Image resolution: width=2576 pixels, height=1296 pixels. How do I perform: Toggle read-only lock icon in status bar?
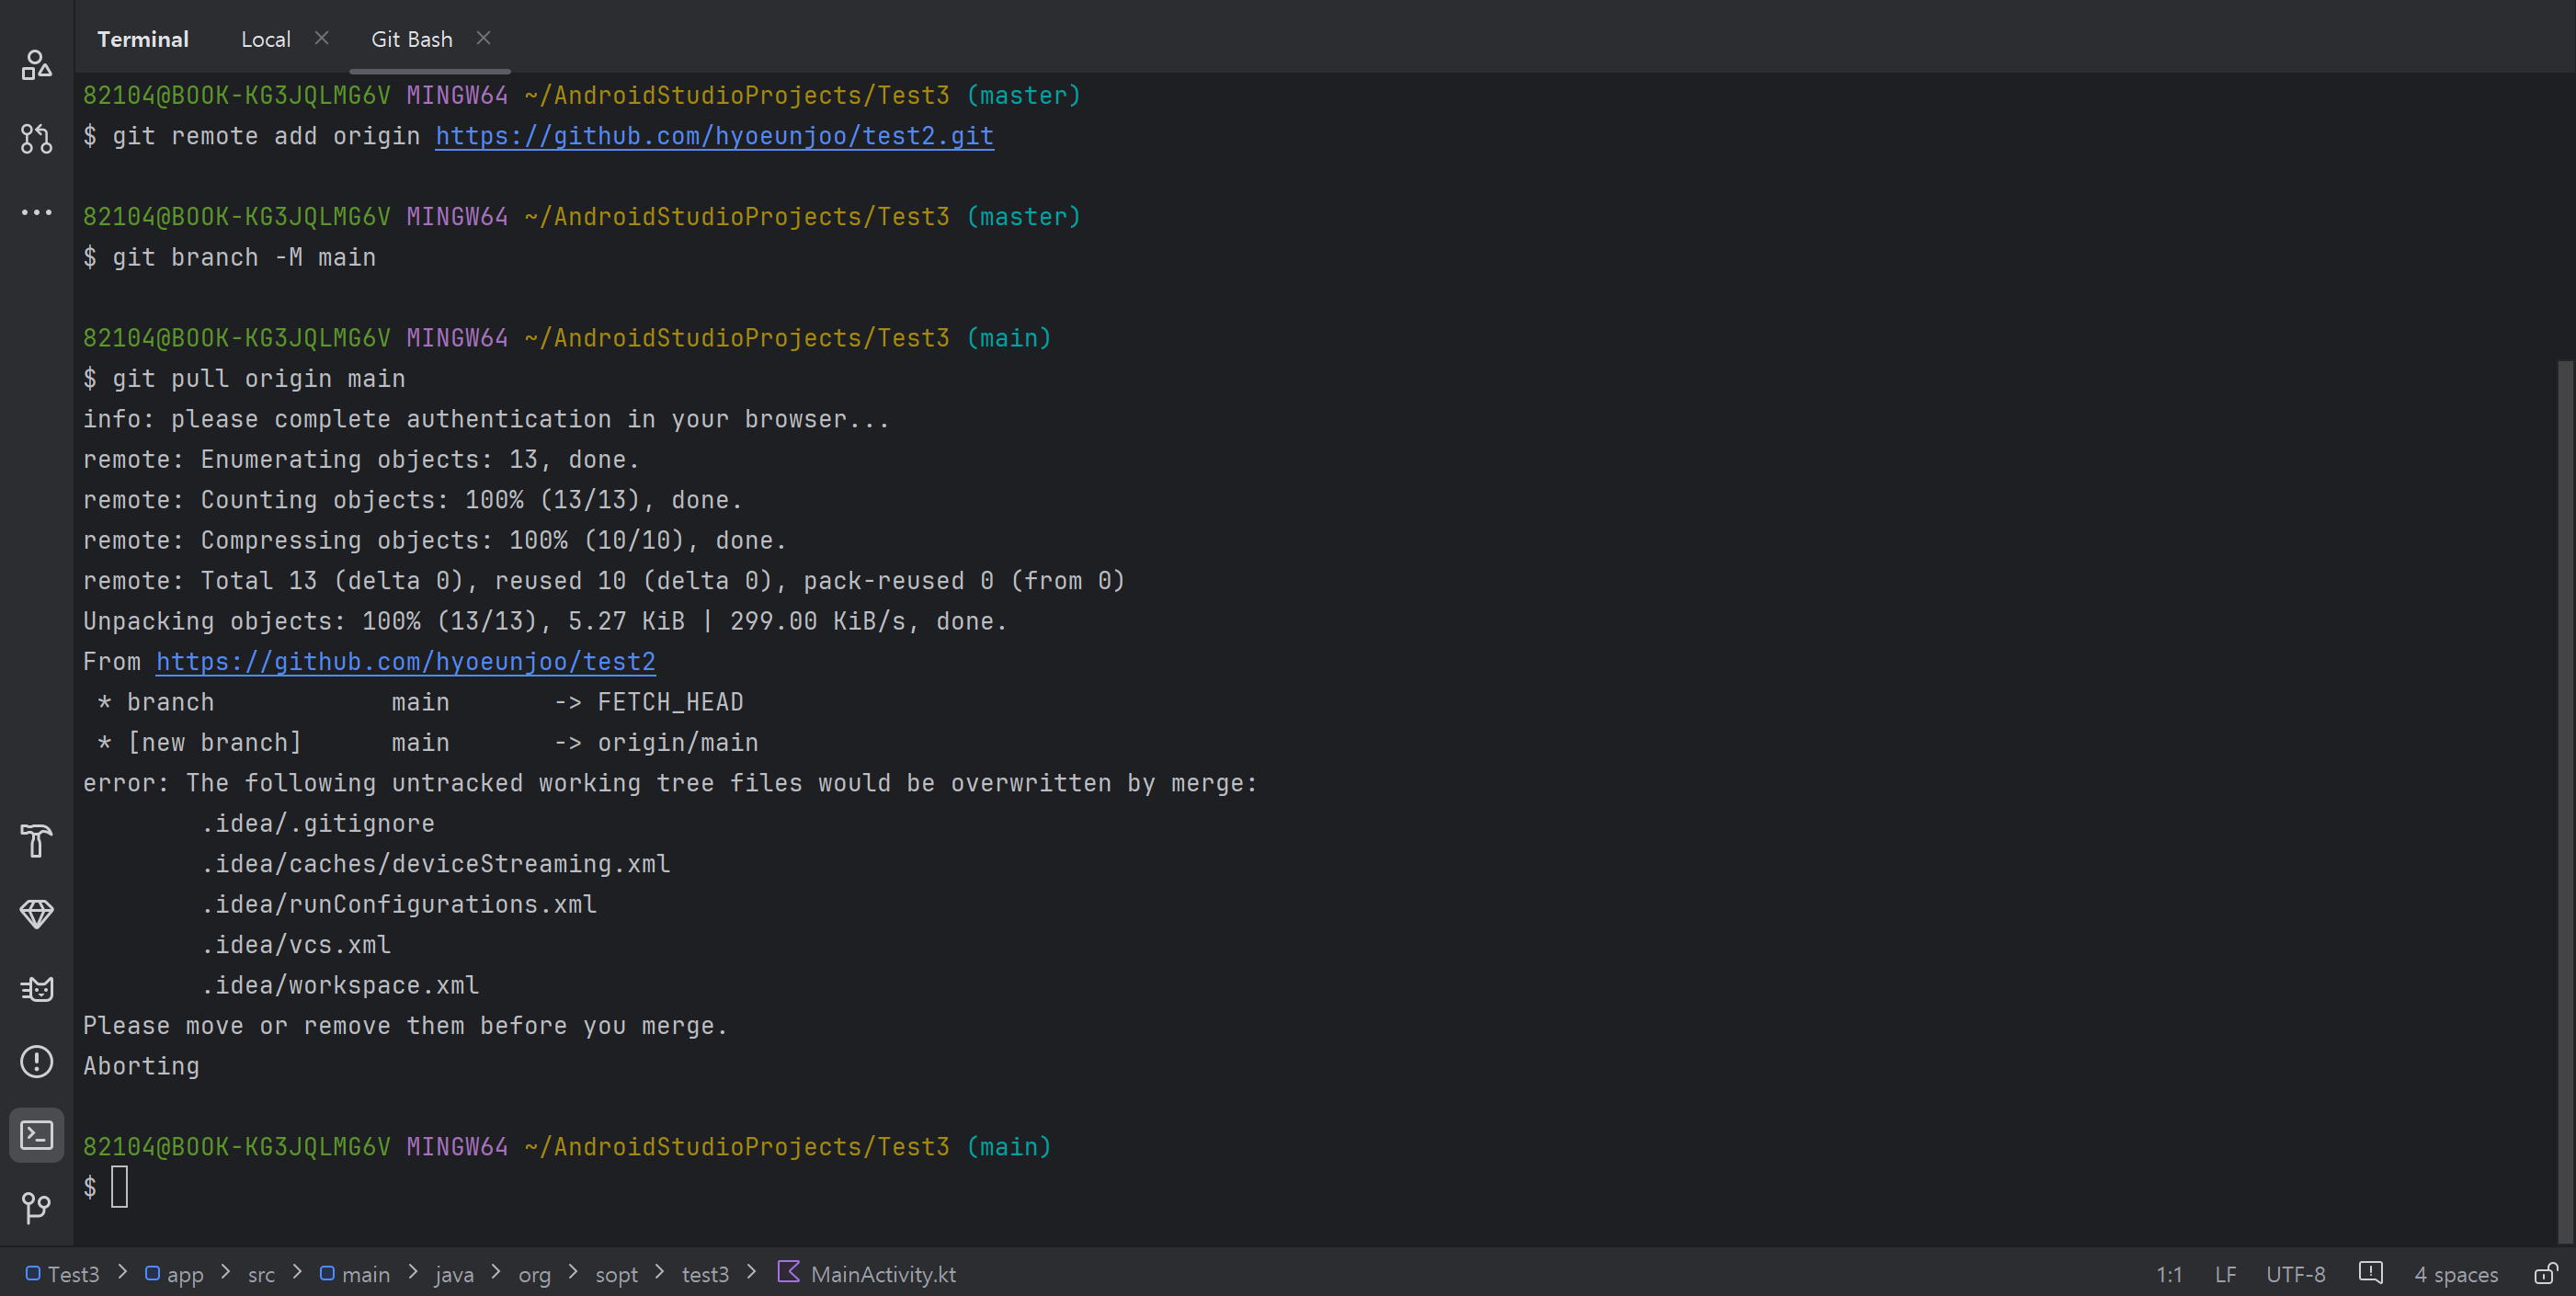(x=2545, y=1274)
